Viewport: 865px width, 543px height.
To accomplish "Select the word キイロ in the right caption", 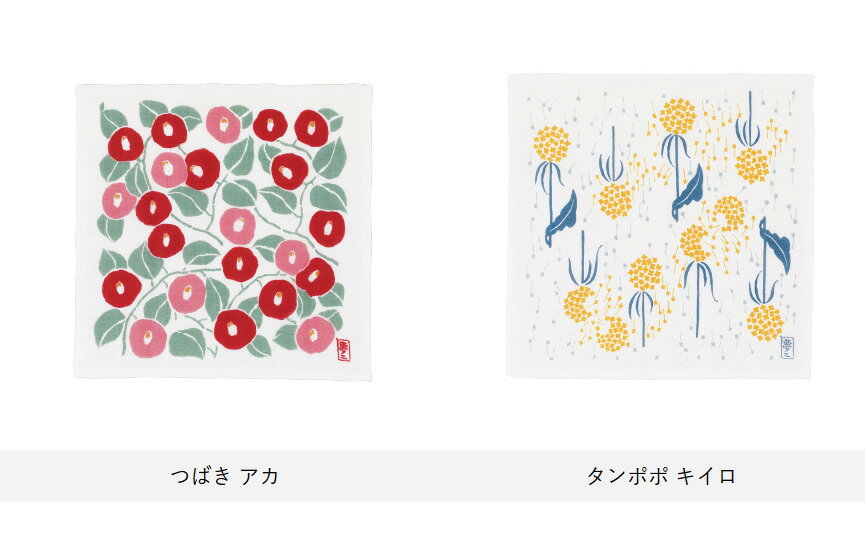I will [x=706, y=476].
